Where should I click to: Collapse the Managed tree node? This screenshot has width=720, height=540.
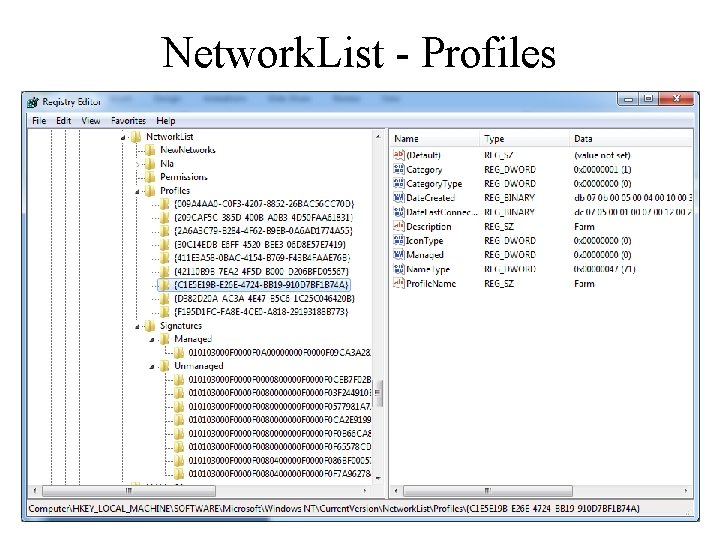click(151, 340)
